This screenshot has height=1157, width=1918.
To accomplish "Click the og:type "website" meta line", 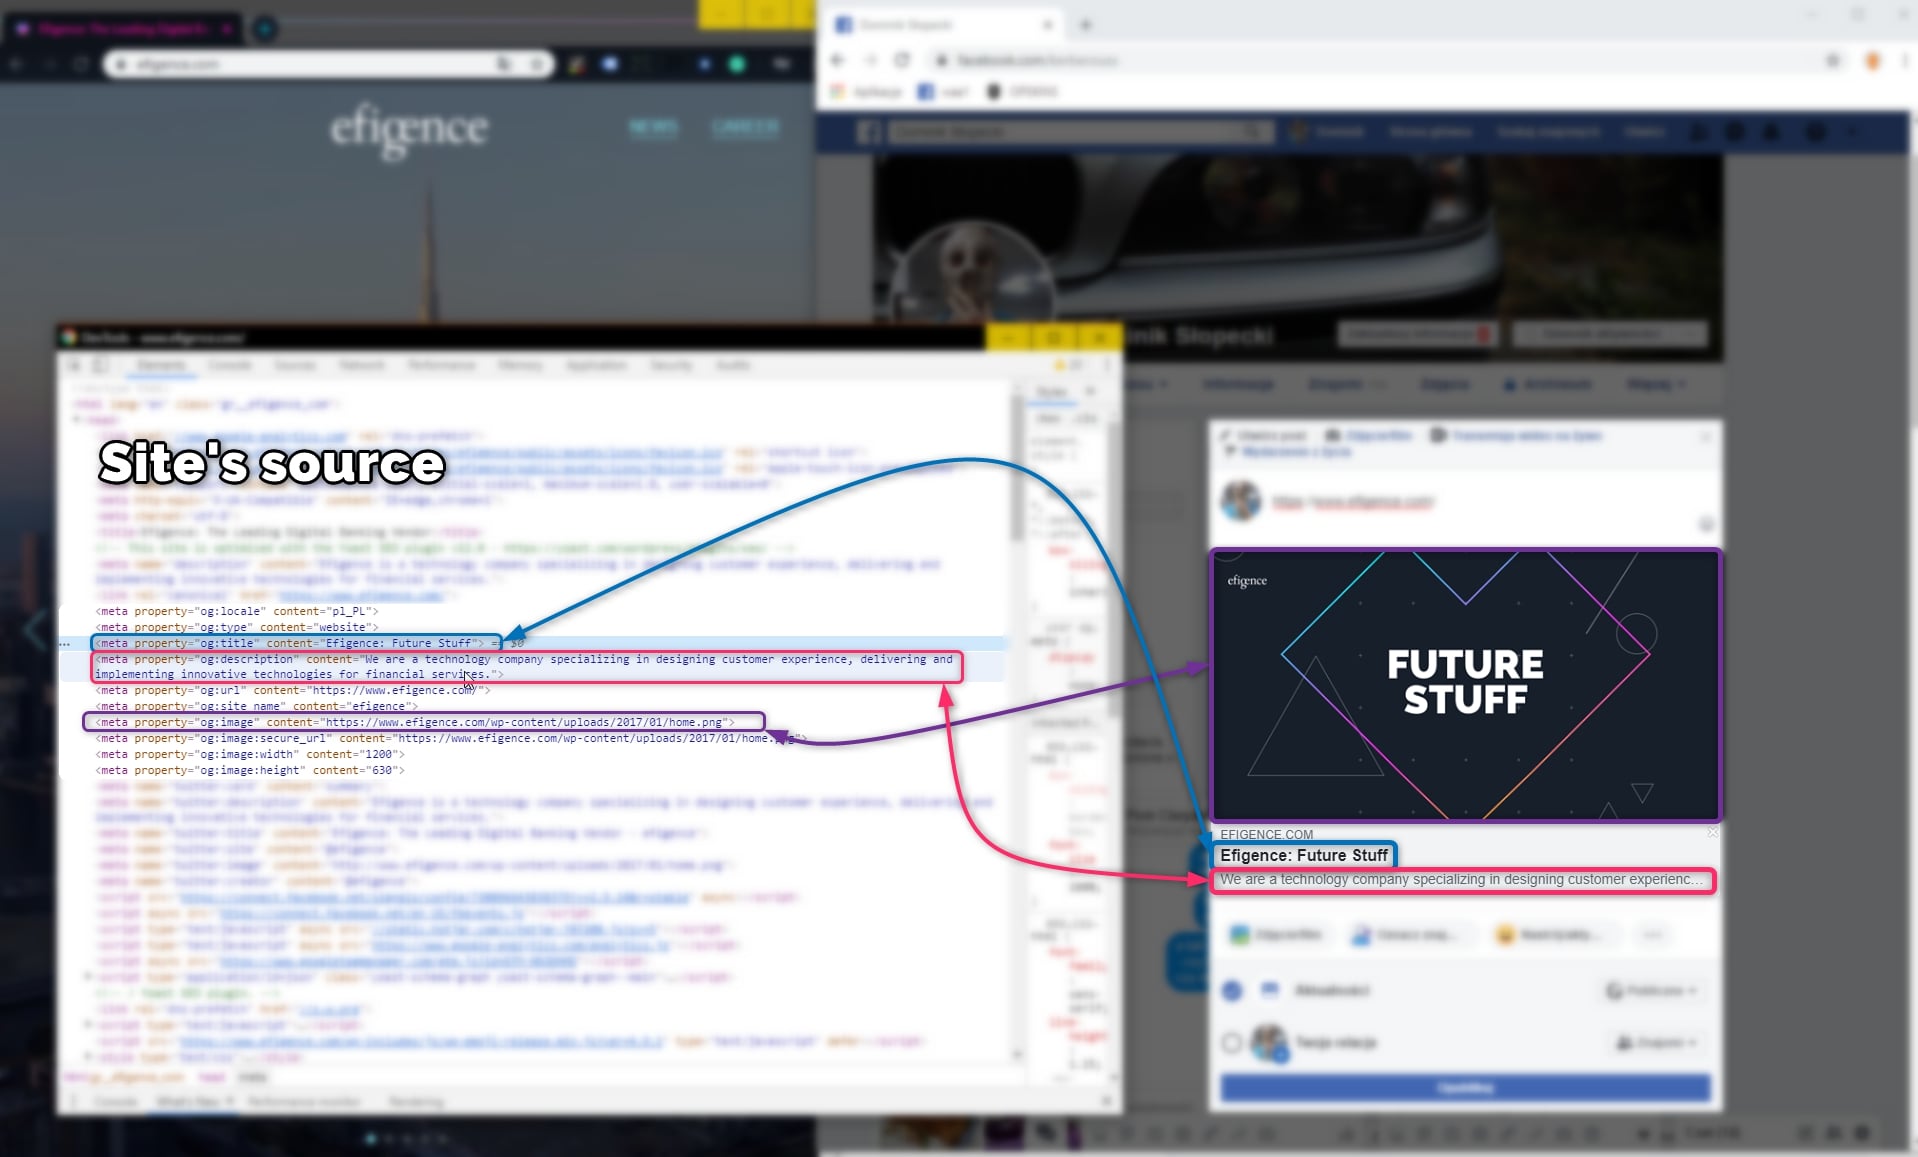I will pos(237,627).
